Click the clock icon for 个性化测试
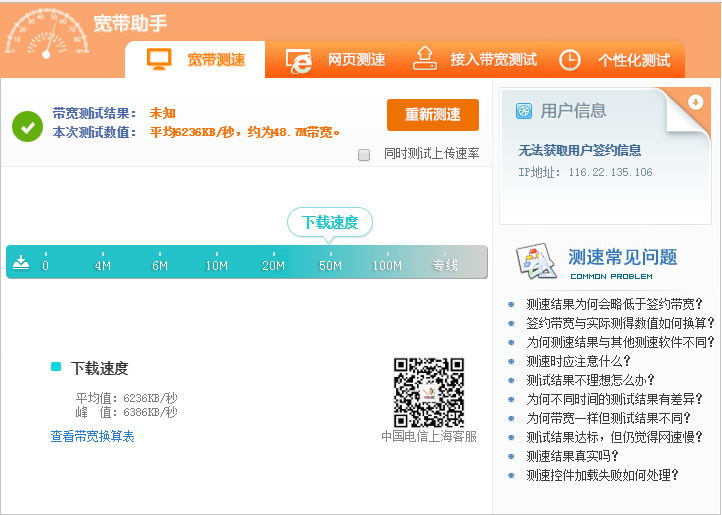722x515 pixels. click(569, 60)
